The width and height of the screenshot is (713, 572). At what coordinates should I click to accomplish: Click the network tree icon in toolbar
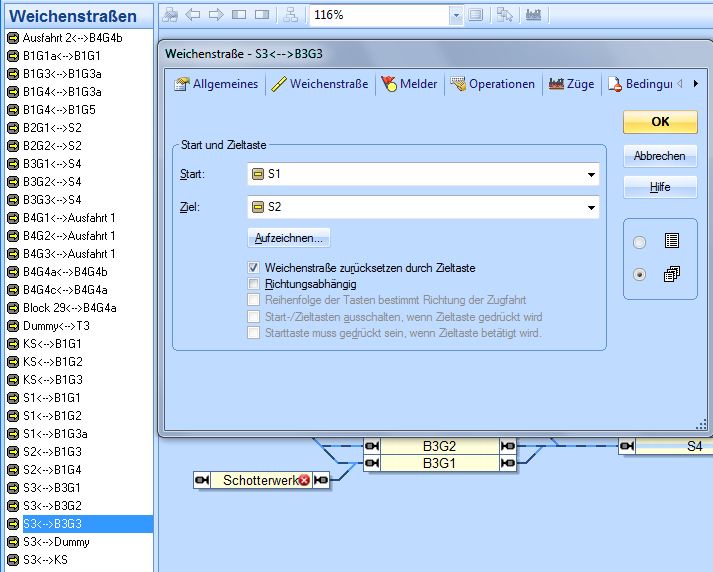coord(290,15)
